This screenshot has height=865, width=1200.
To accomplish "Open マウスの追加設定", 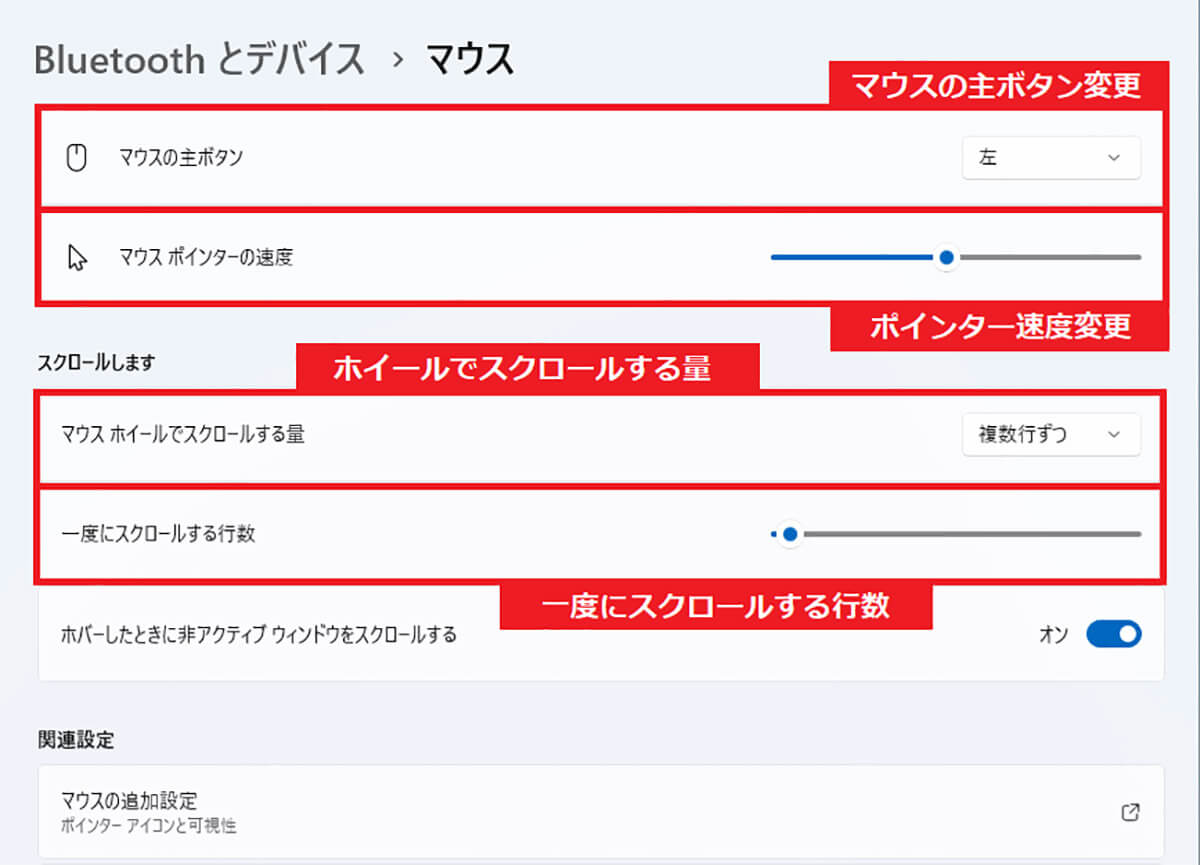I will tap(600, 812).
